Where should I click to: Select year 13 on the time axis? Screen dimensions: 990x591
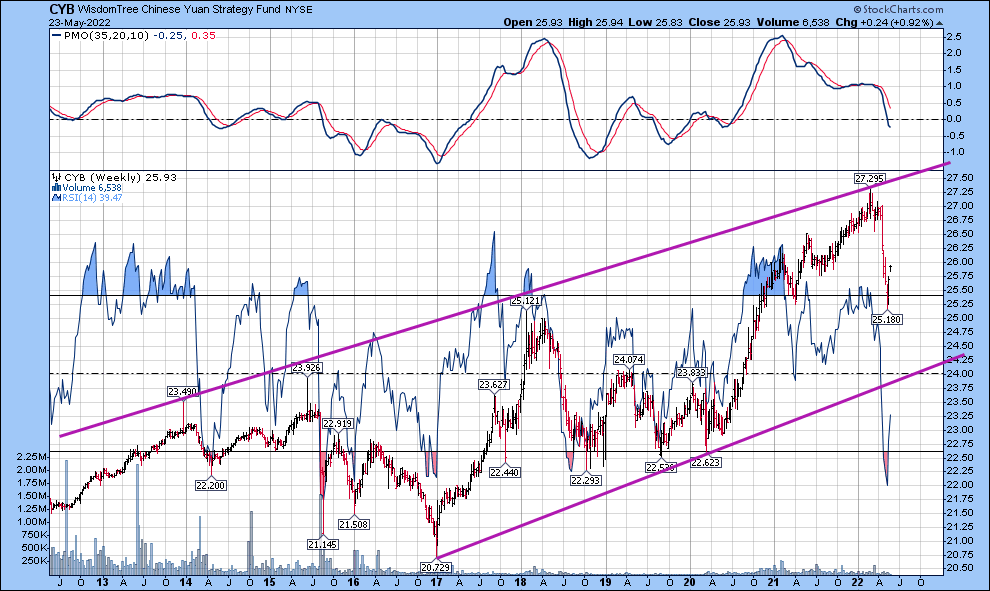[101, 581]
